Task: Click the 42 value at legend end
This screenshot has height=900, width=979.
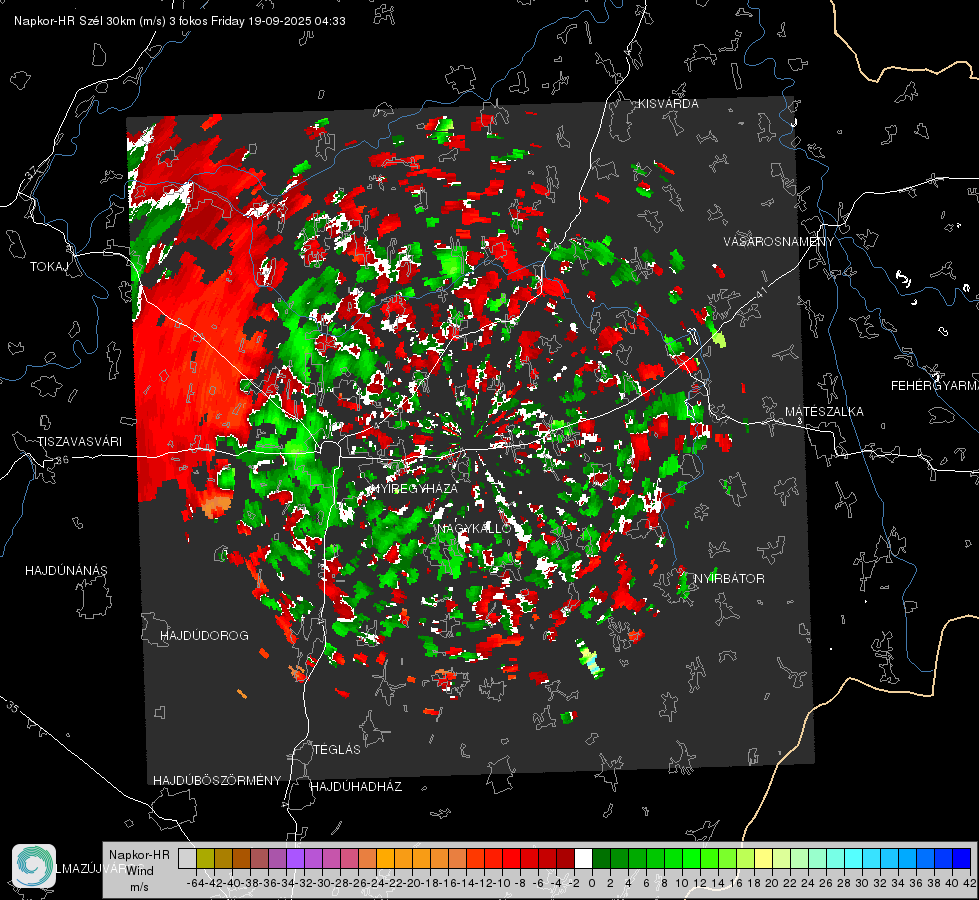Action: click(970, 883)
